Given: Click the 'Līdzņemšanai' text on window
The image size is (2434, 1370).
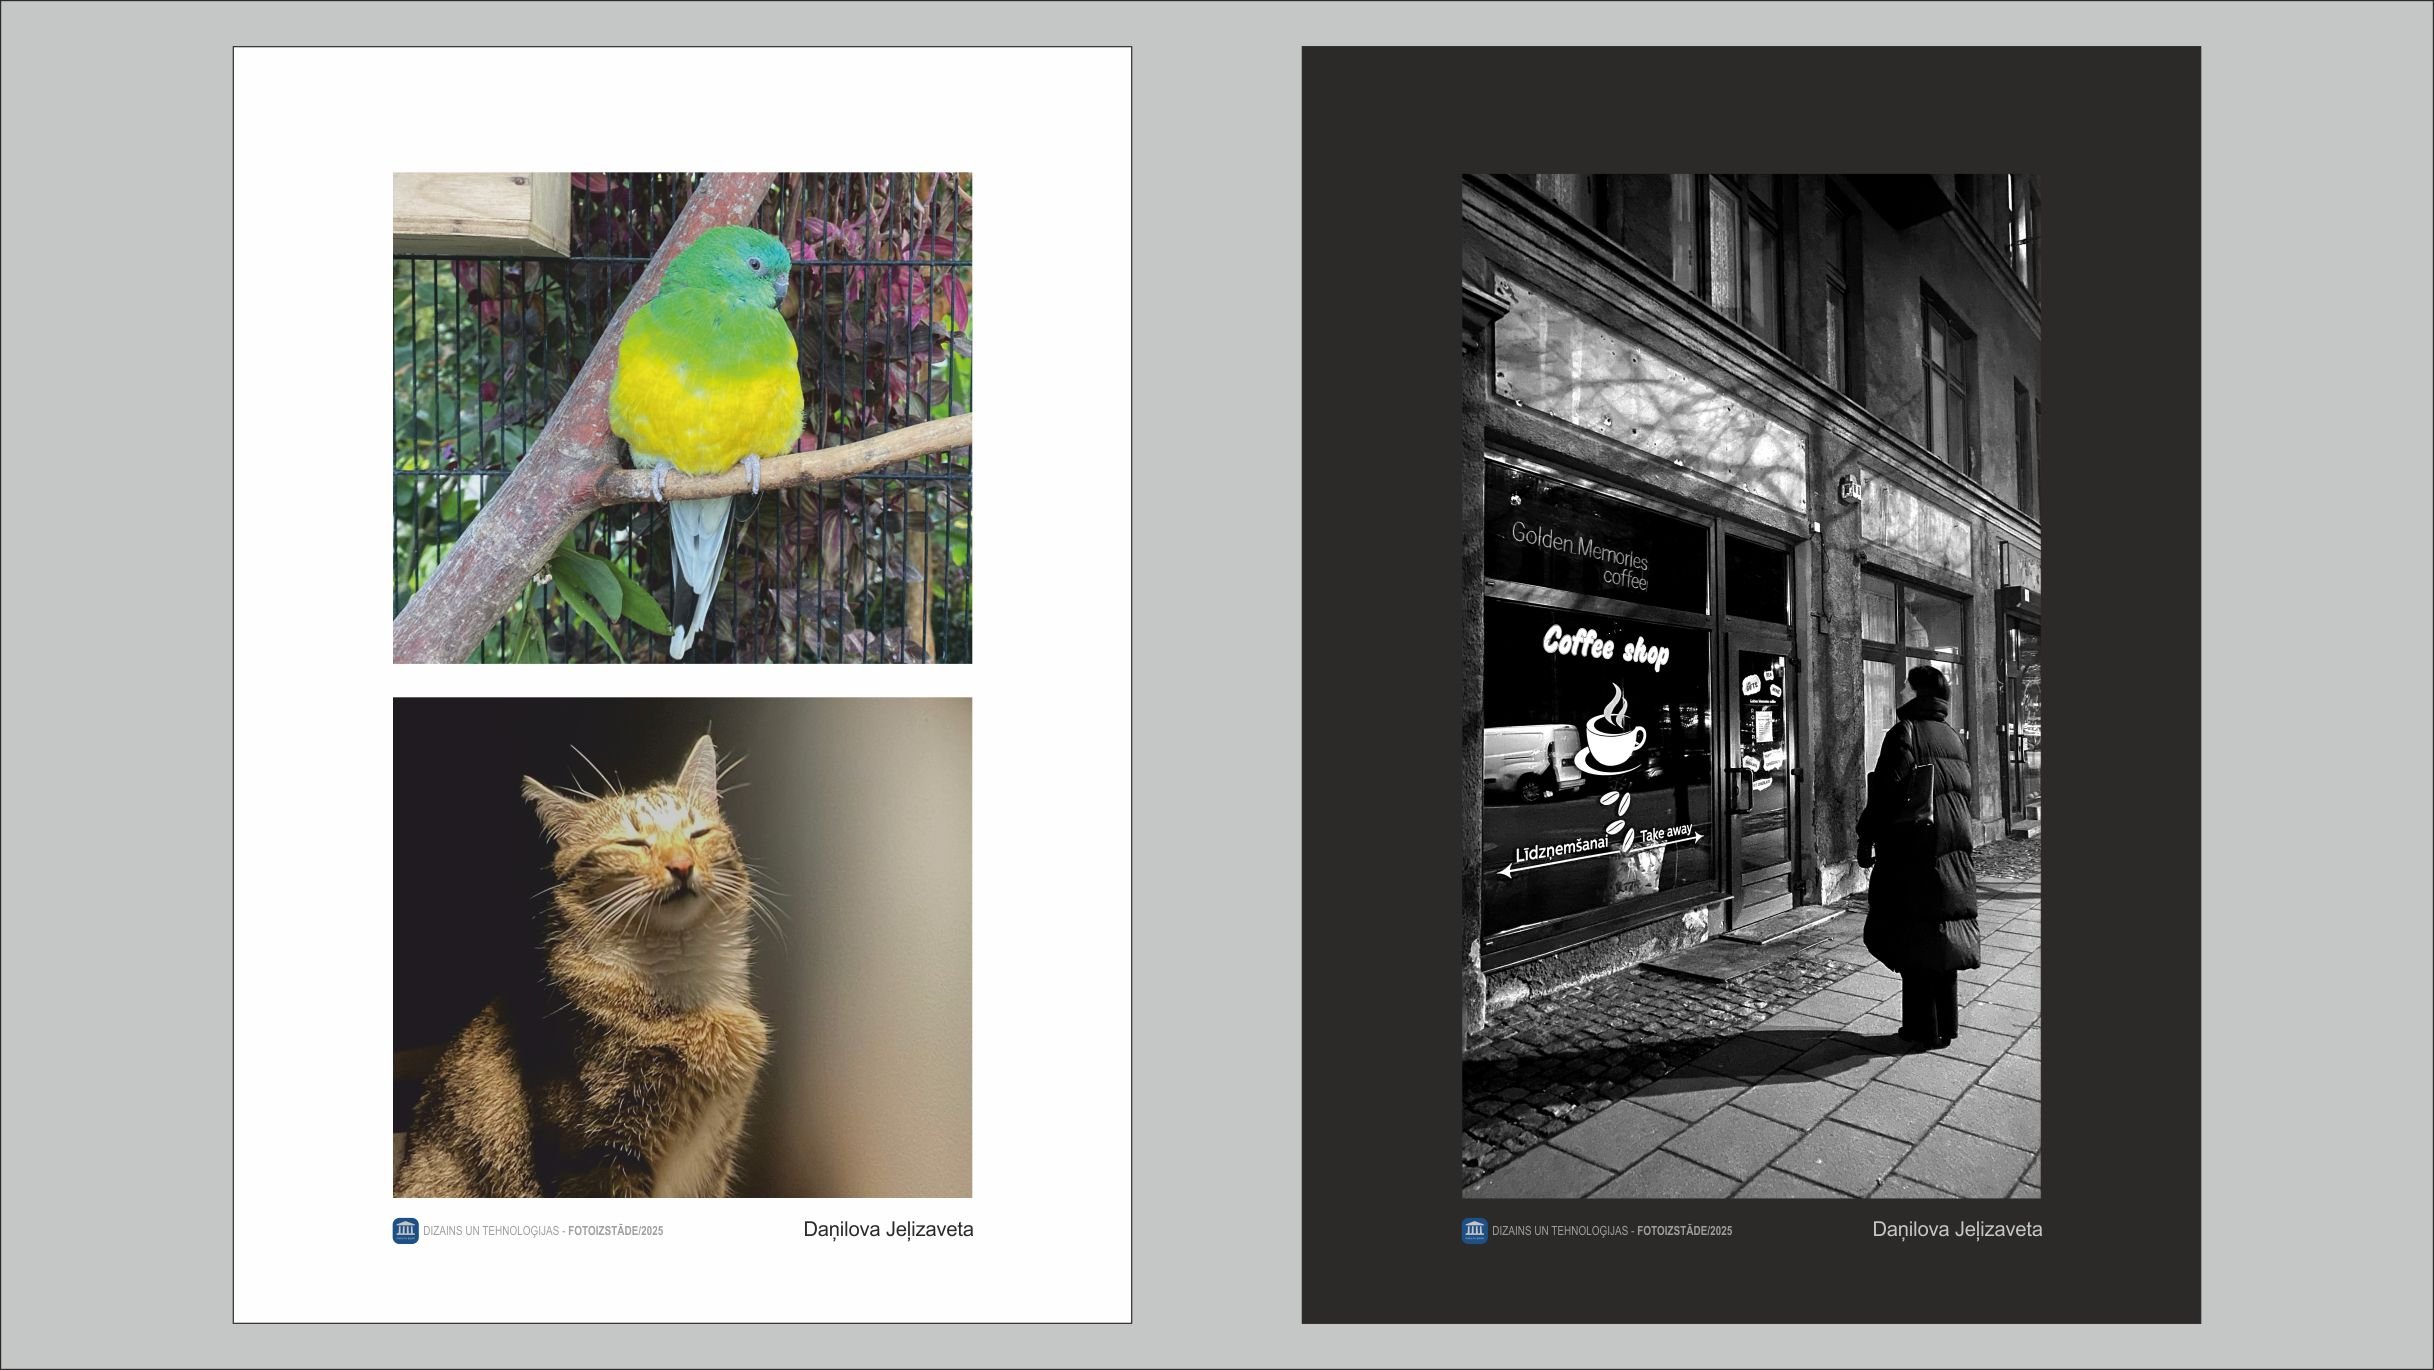Looking at the screenshot, I should coord(1561,850).
